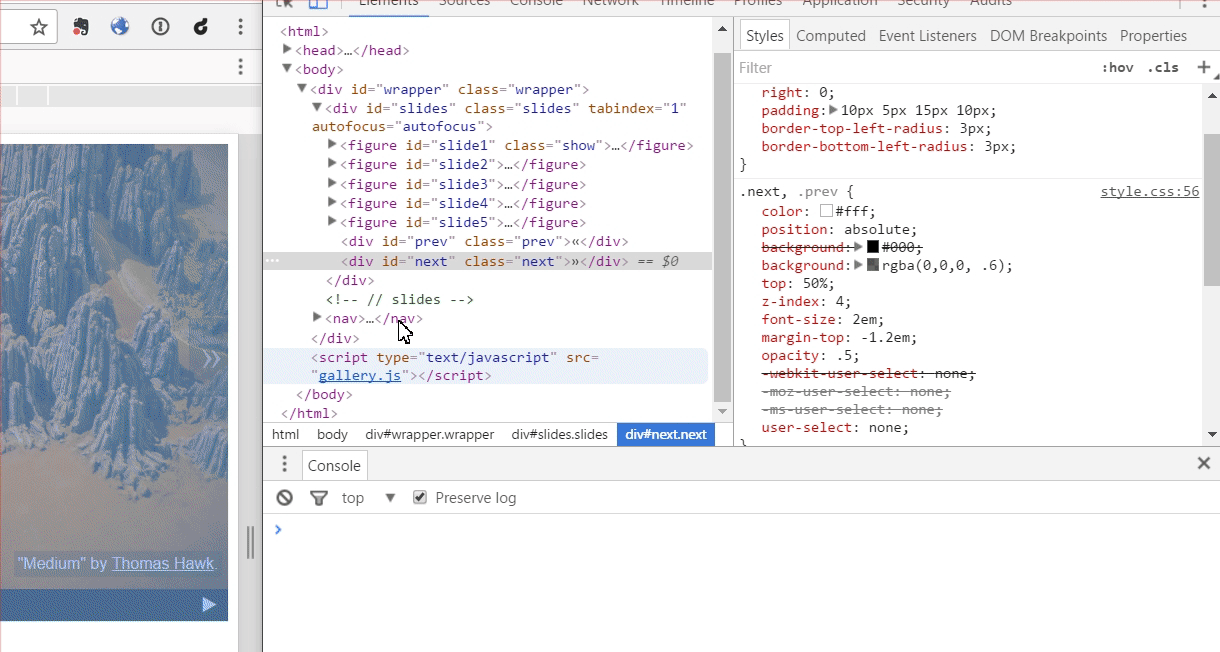
Task: Add a new style rule with plus icon
Action: pyautogui.click(x=1203, y=67)
